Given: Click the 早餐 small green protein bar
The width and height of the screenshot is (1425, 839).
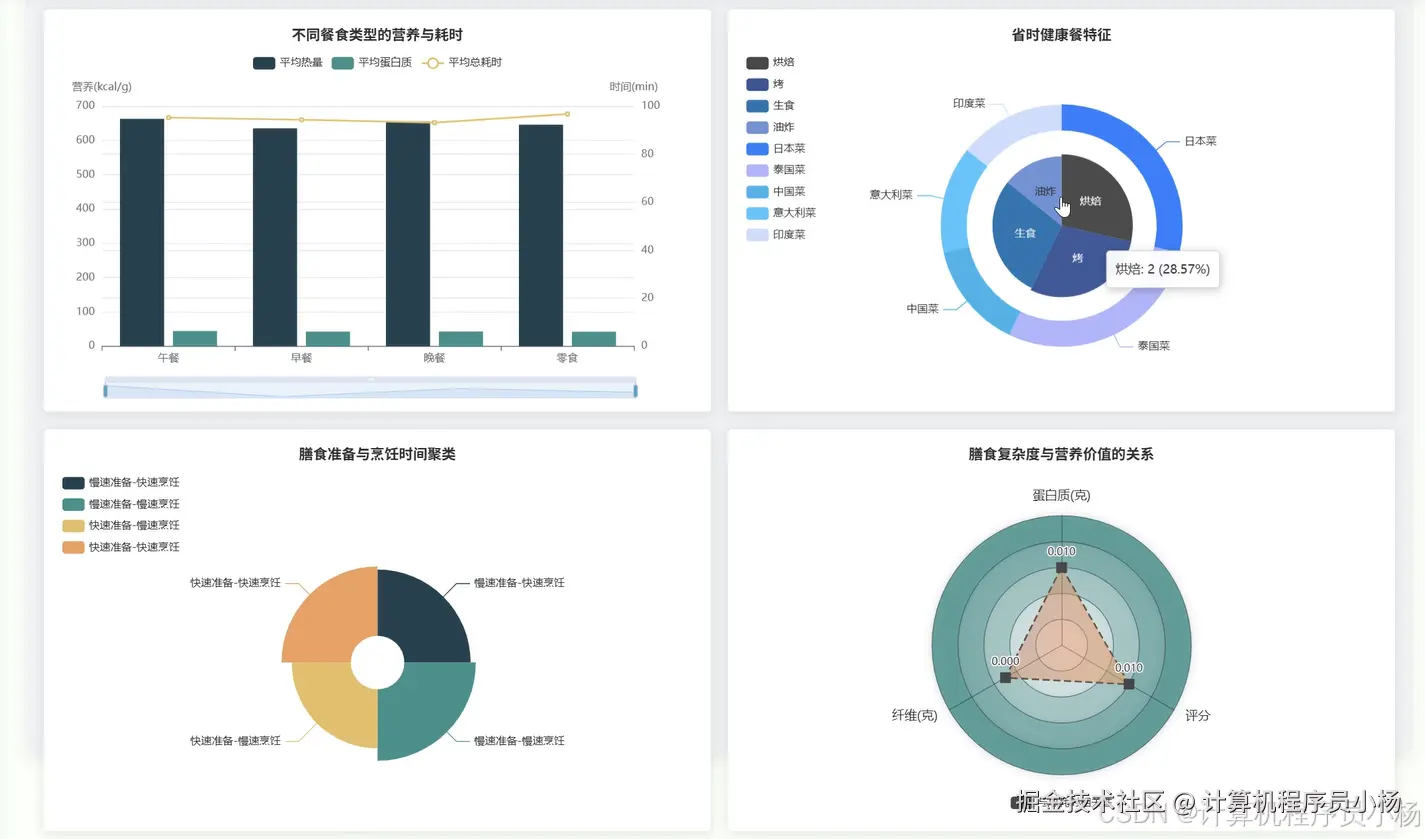Looking at the screenshot, I should click(x=328, y=339).
